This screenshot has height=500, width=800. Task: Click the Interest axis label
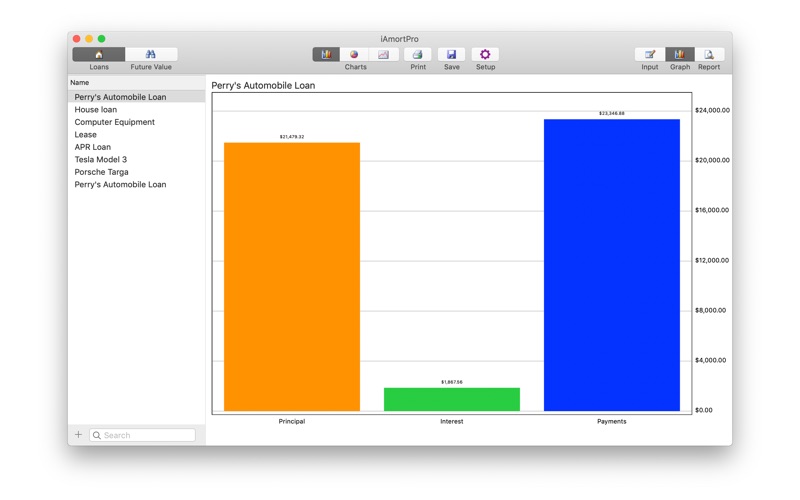click(452, 421)
